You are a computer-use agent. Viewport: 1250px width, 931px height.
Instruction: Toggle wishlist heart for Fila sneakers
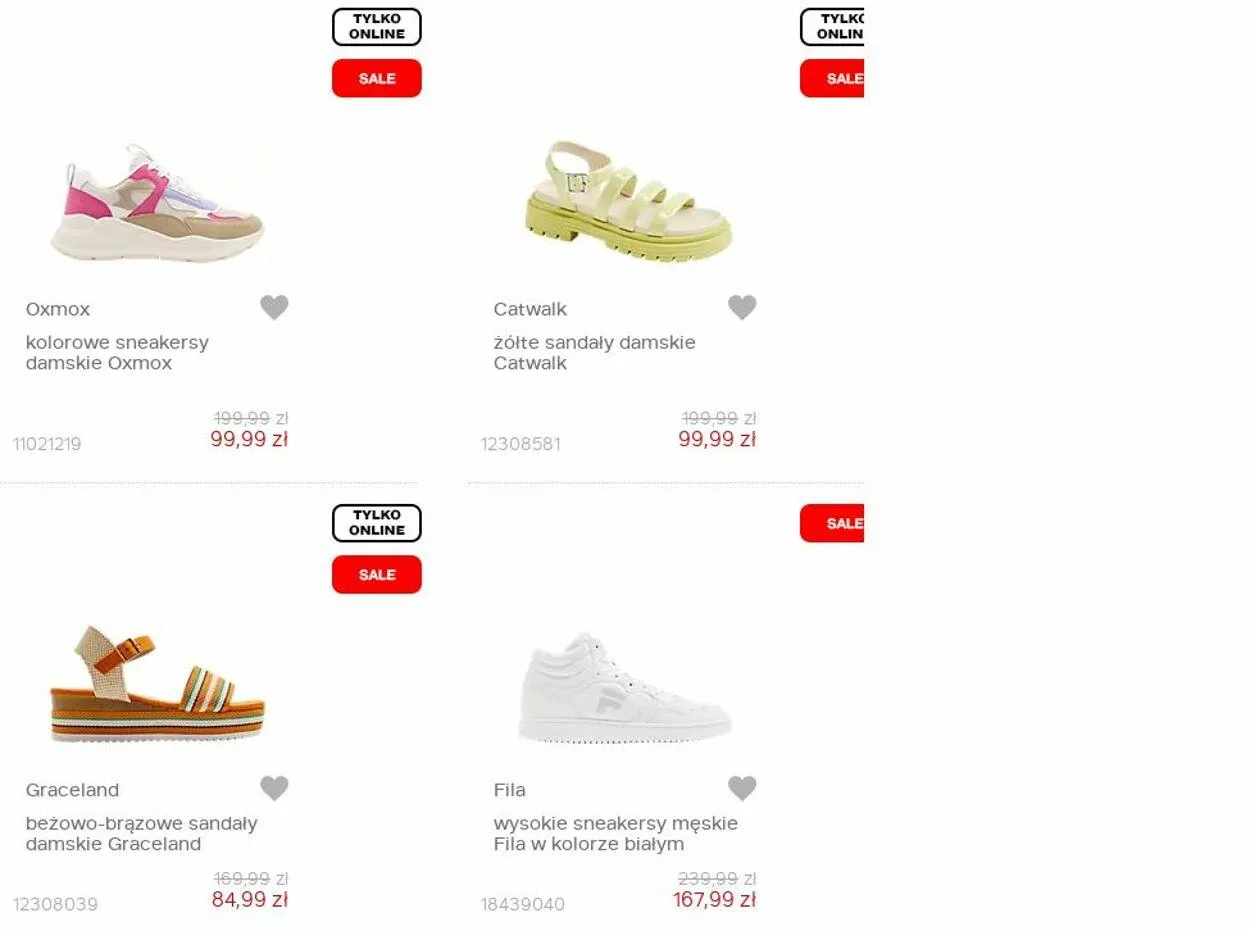pos(742,788)
